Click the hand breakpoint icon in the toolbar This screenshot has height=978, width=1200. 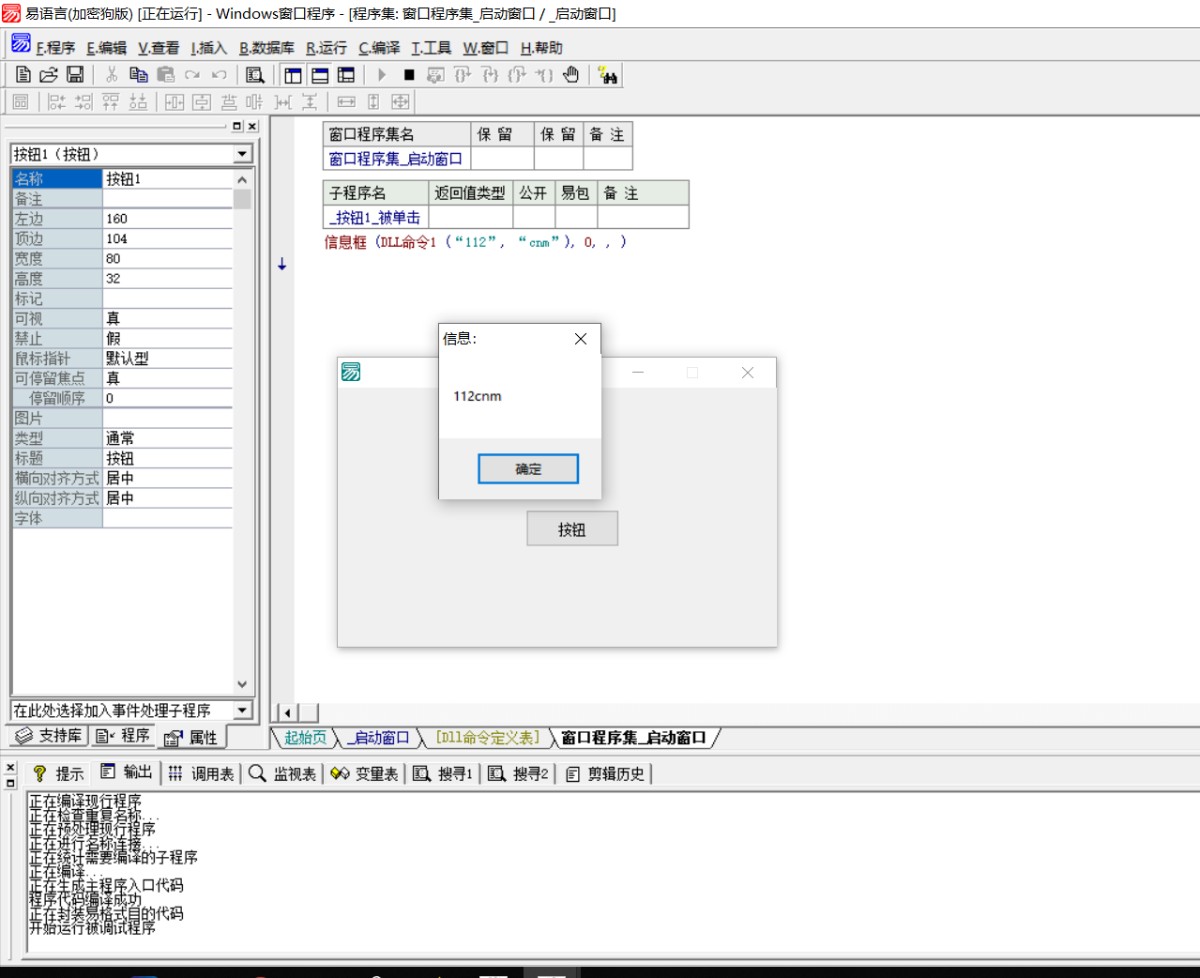point(571,75)
